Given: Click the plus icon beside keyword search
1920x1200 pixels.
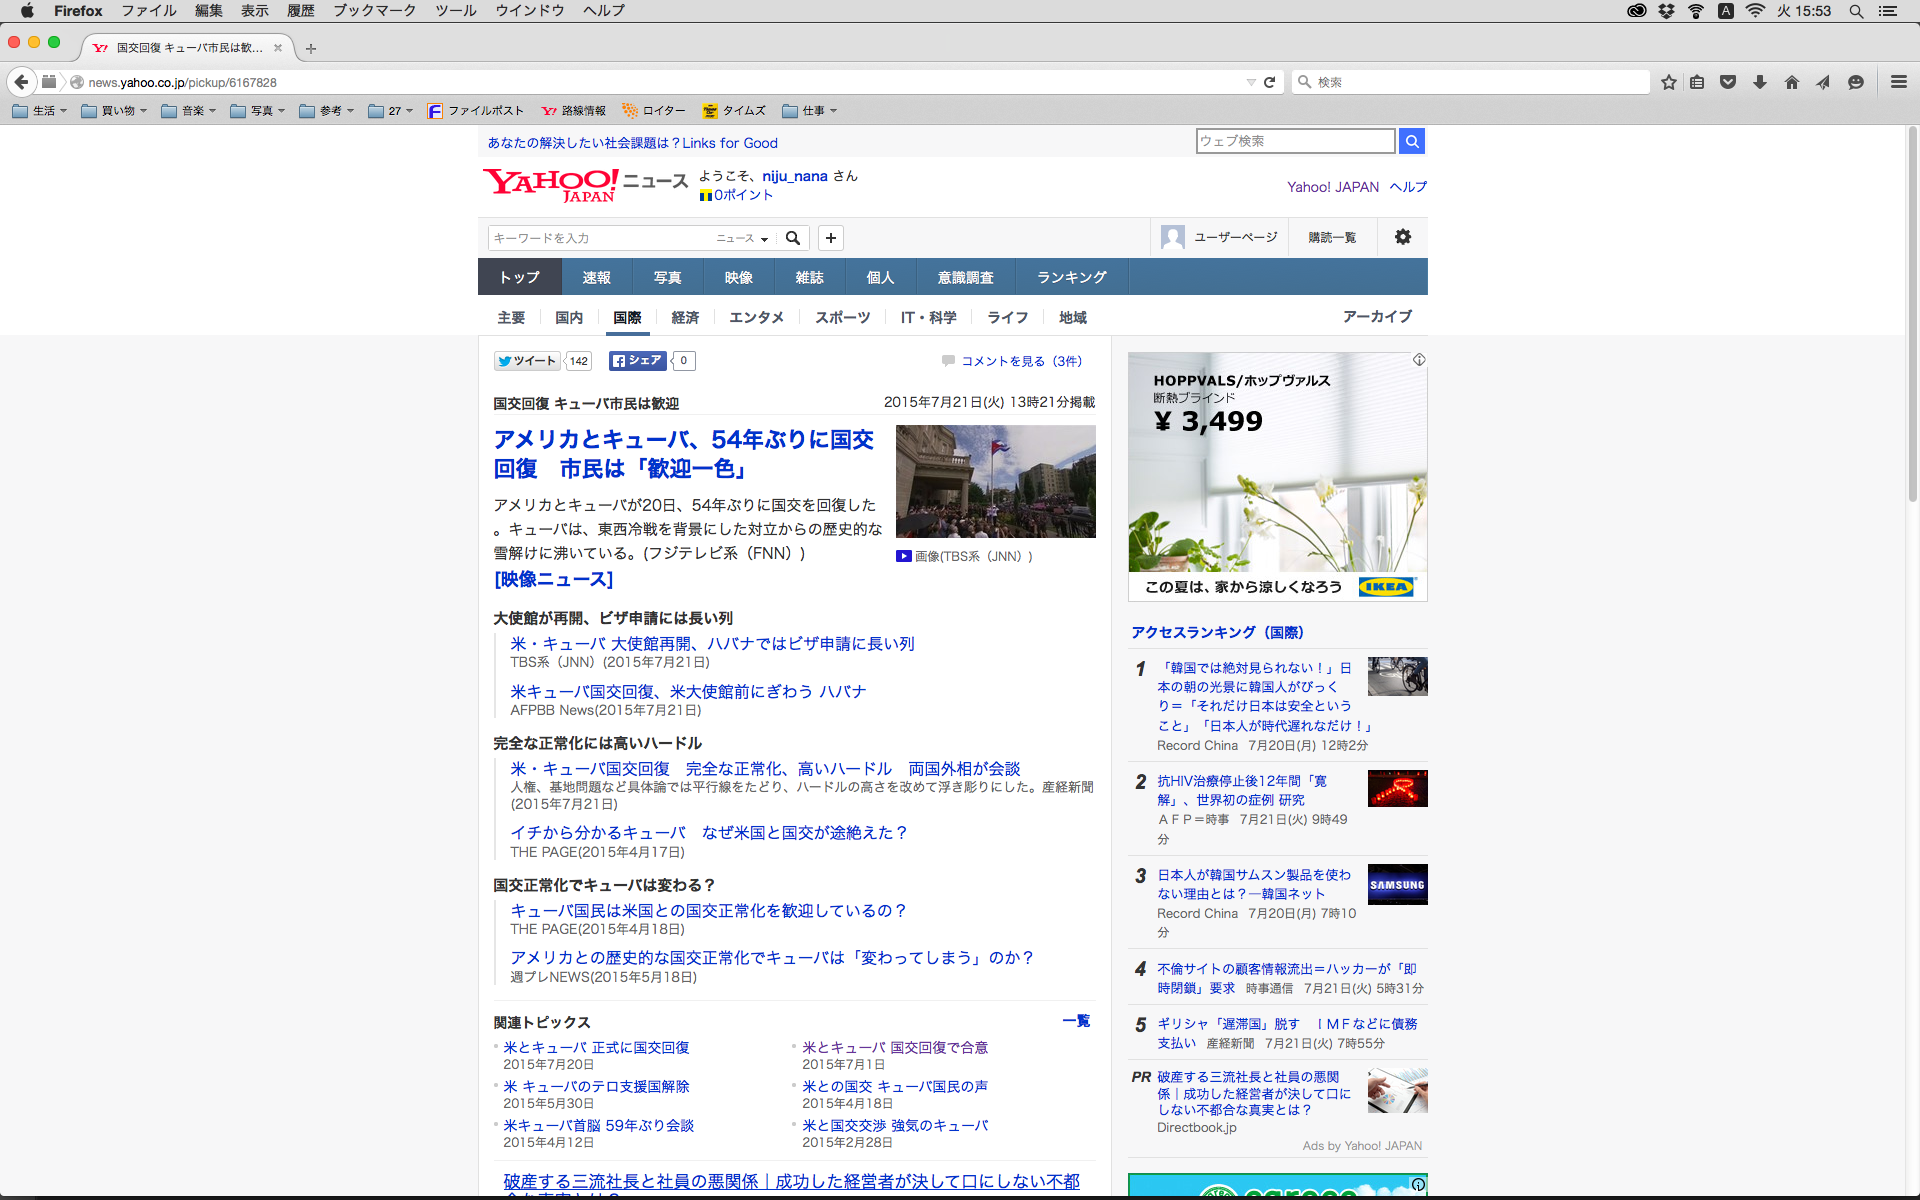Looking at the screenshot, I should (x=830, y=238).
